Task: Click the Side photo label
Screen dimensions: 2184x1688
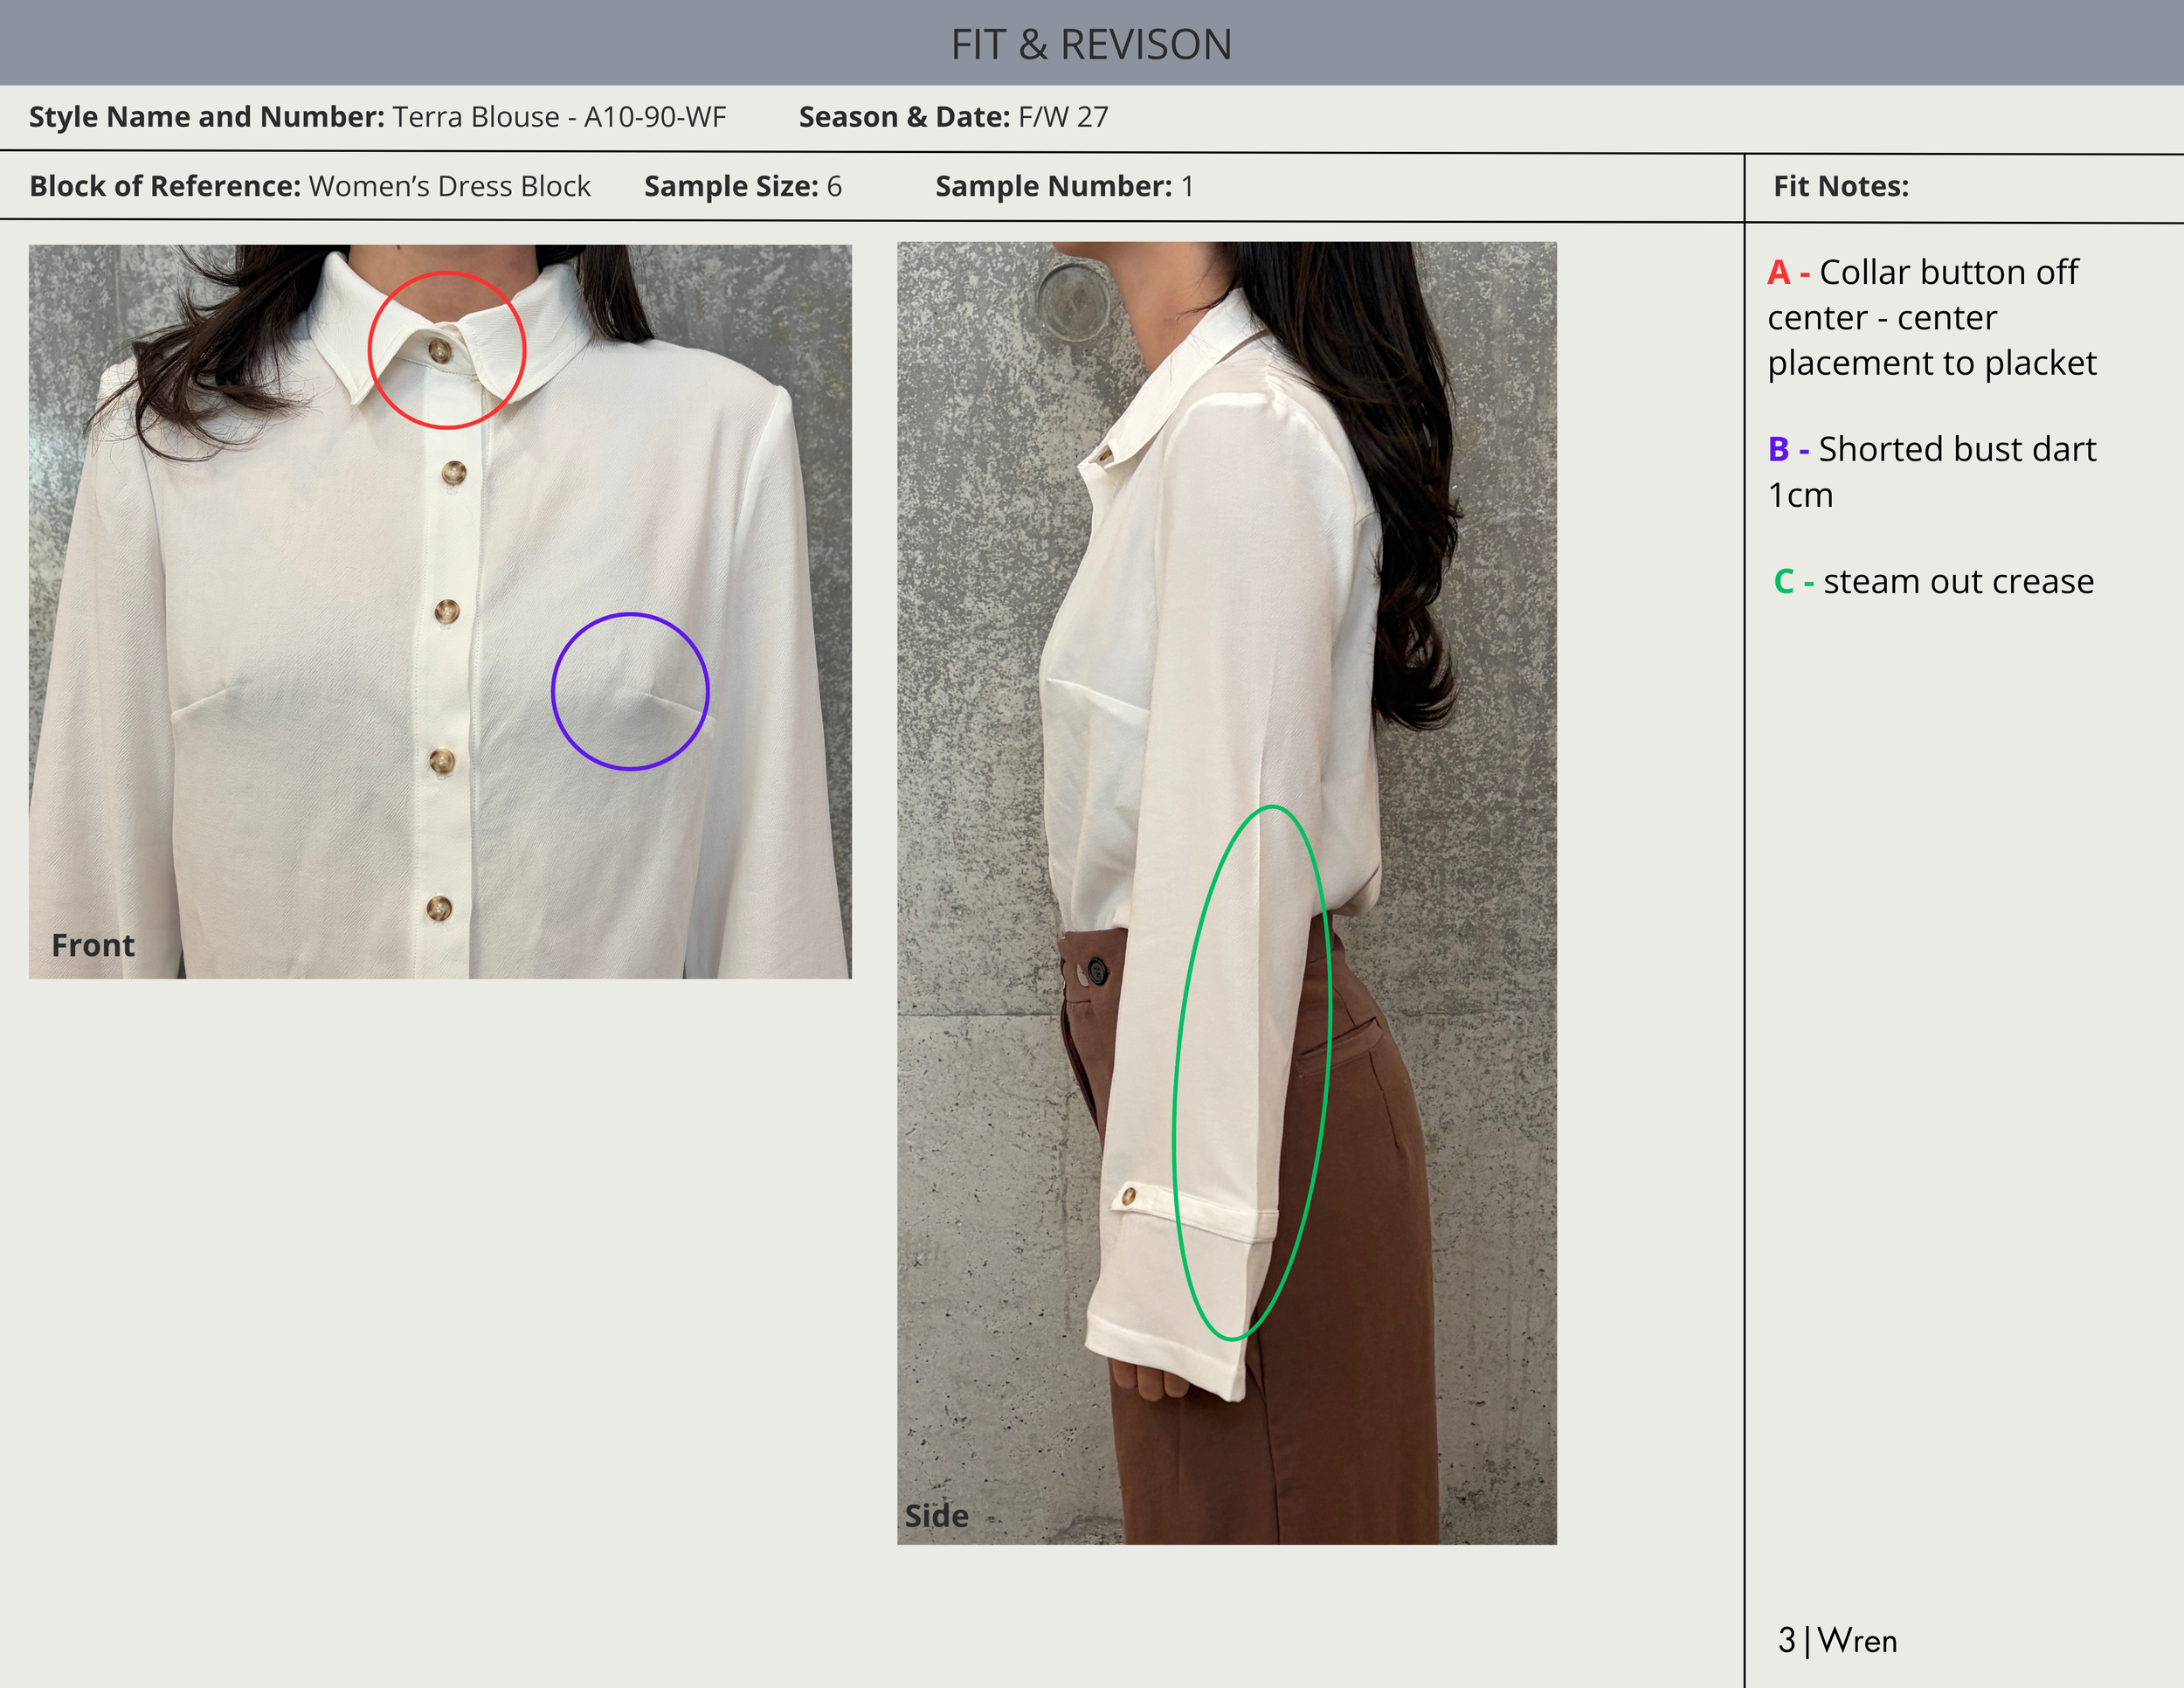Action: [936, 1515]
